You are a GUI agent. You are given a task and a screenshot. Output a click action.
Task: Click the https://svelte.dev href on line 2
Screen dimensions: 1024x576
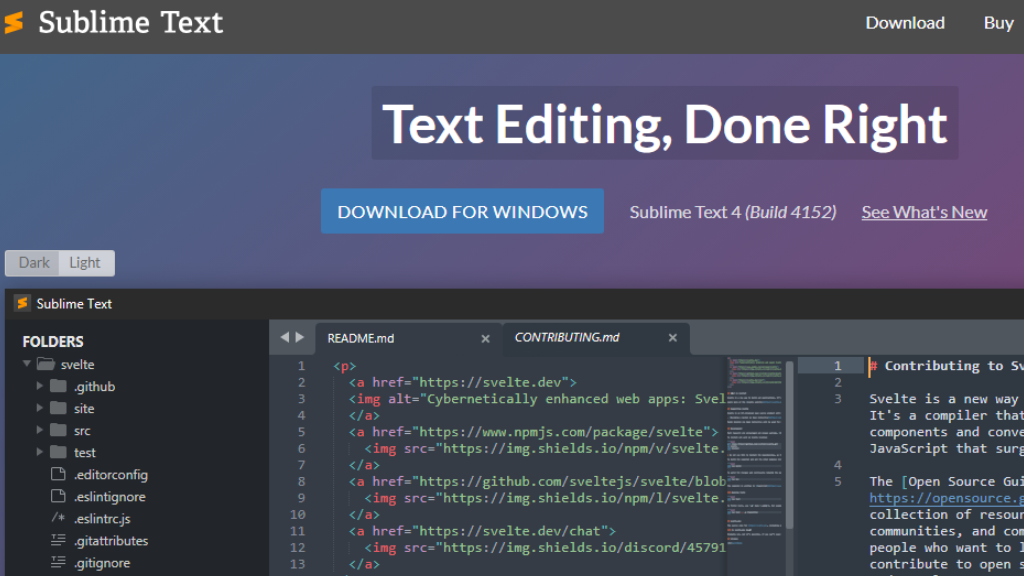click(x=490, y=382)
